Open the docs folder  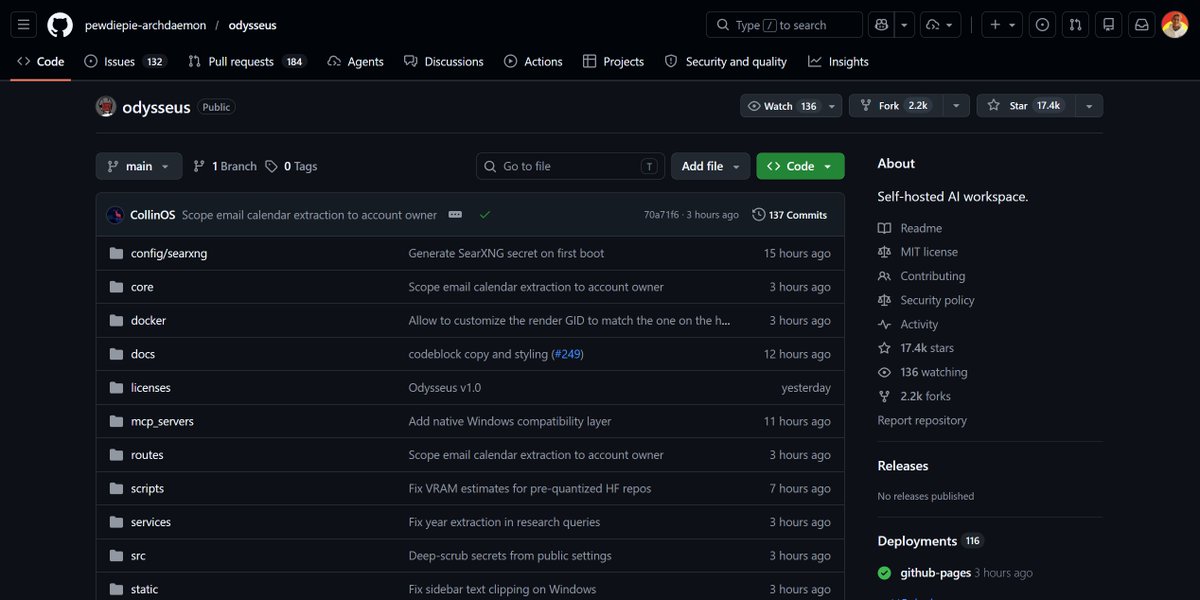(143, 354)
